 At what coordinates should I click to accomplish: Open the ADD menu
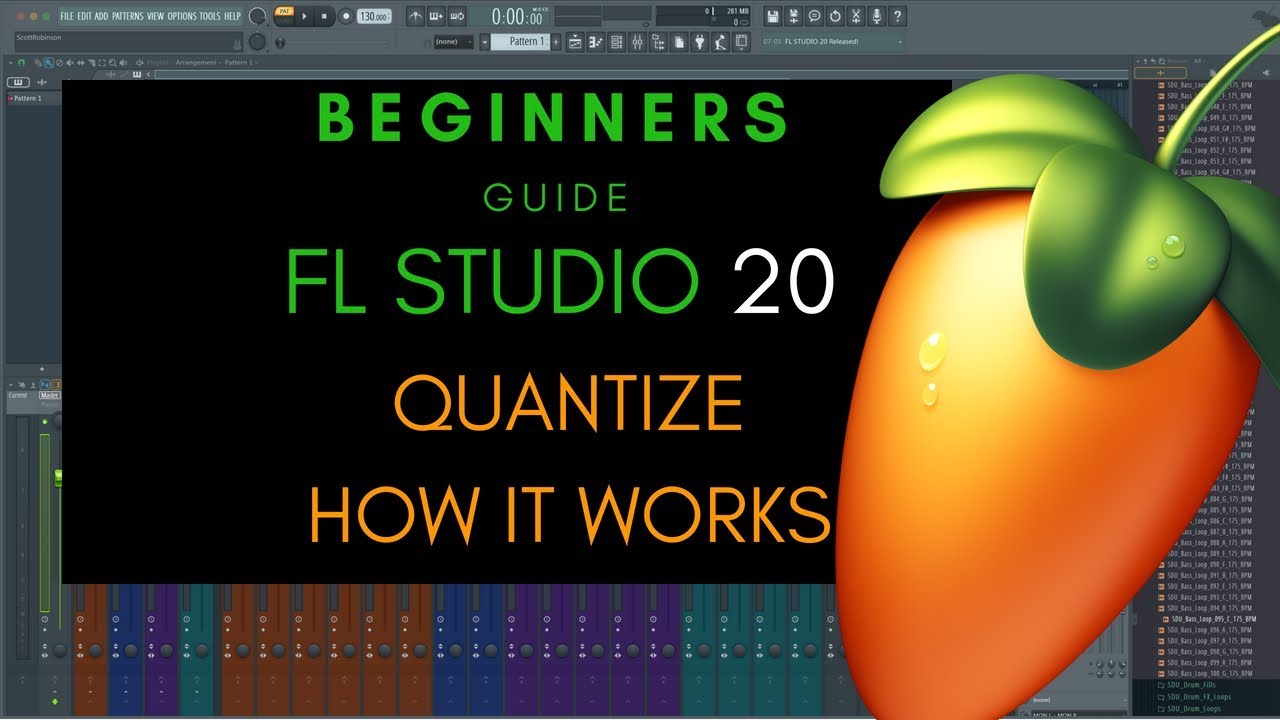101,16
